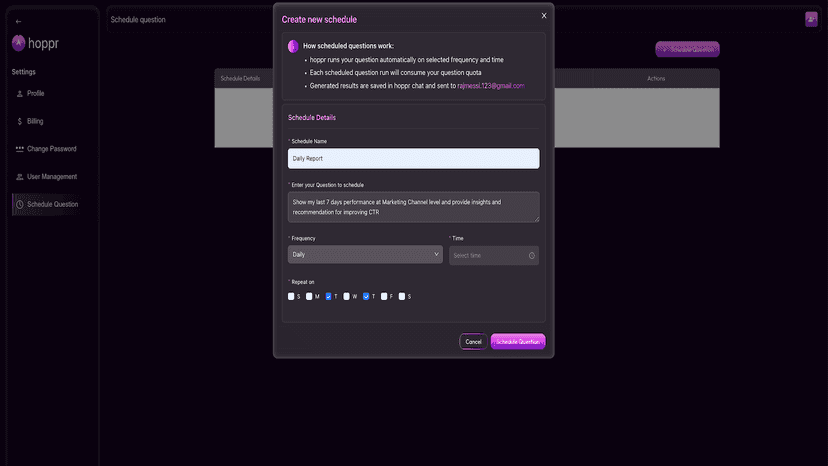The height and width of the screenshot is (466, 828).
Task: Uncheck the first T (Tuesday) checkbox
Action: tap(328, 296)
